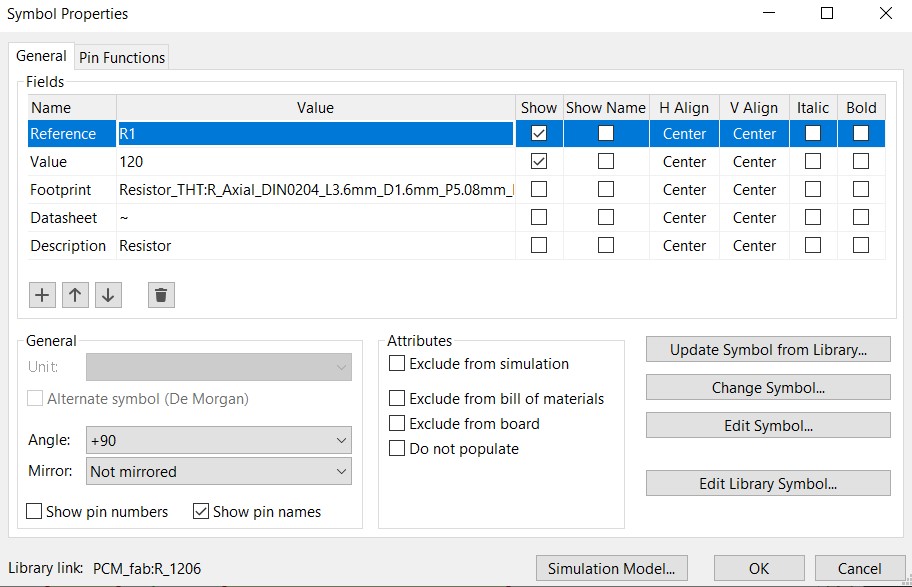912x587 pixels.
Task: Move selected field up with arrow icon
Action: point(75,294)
